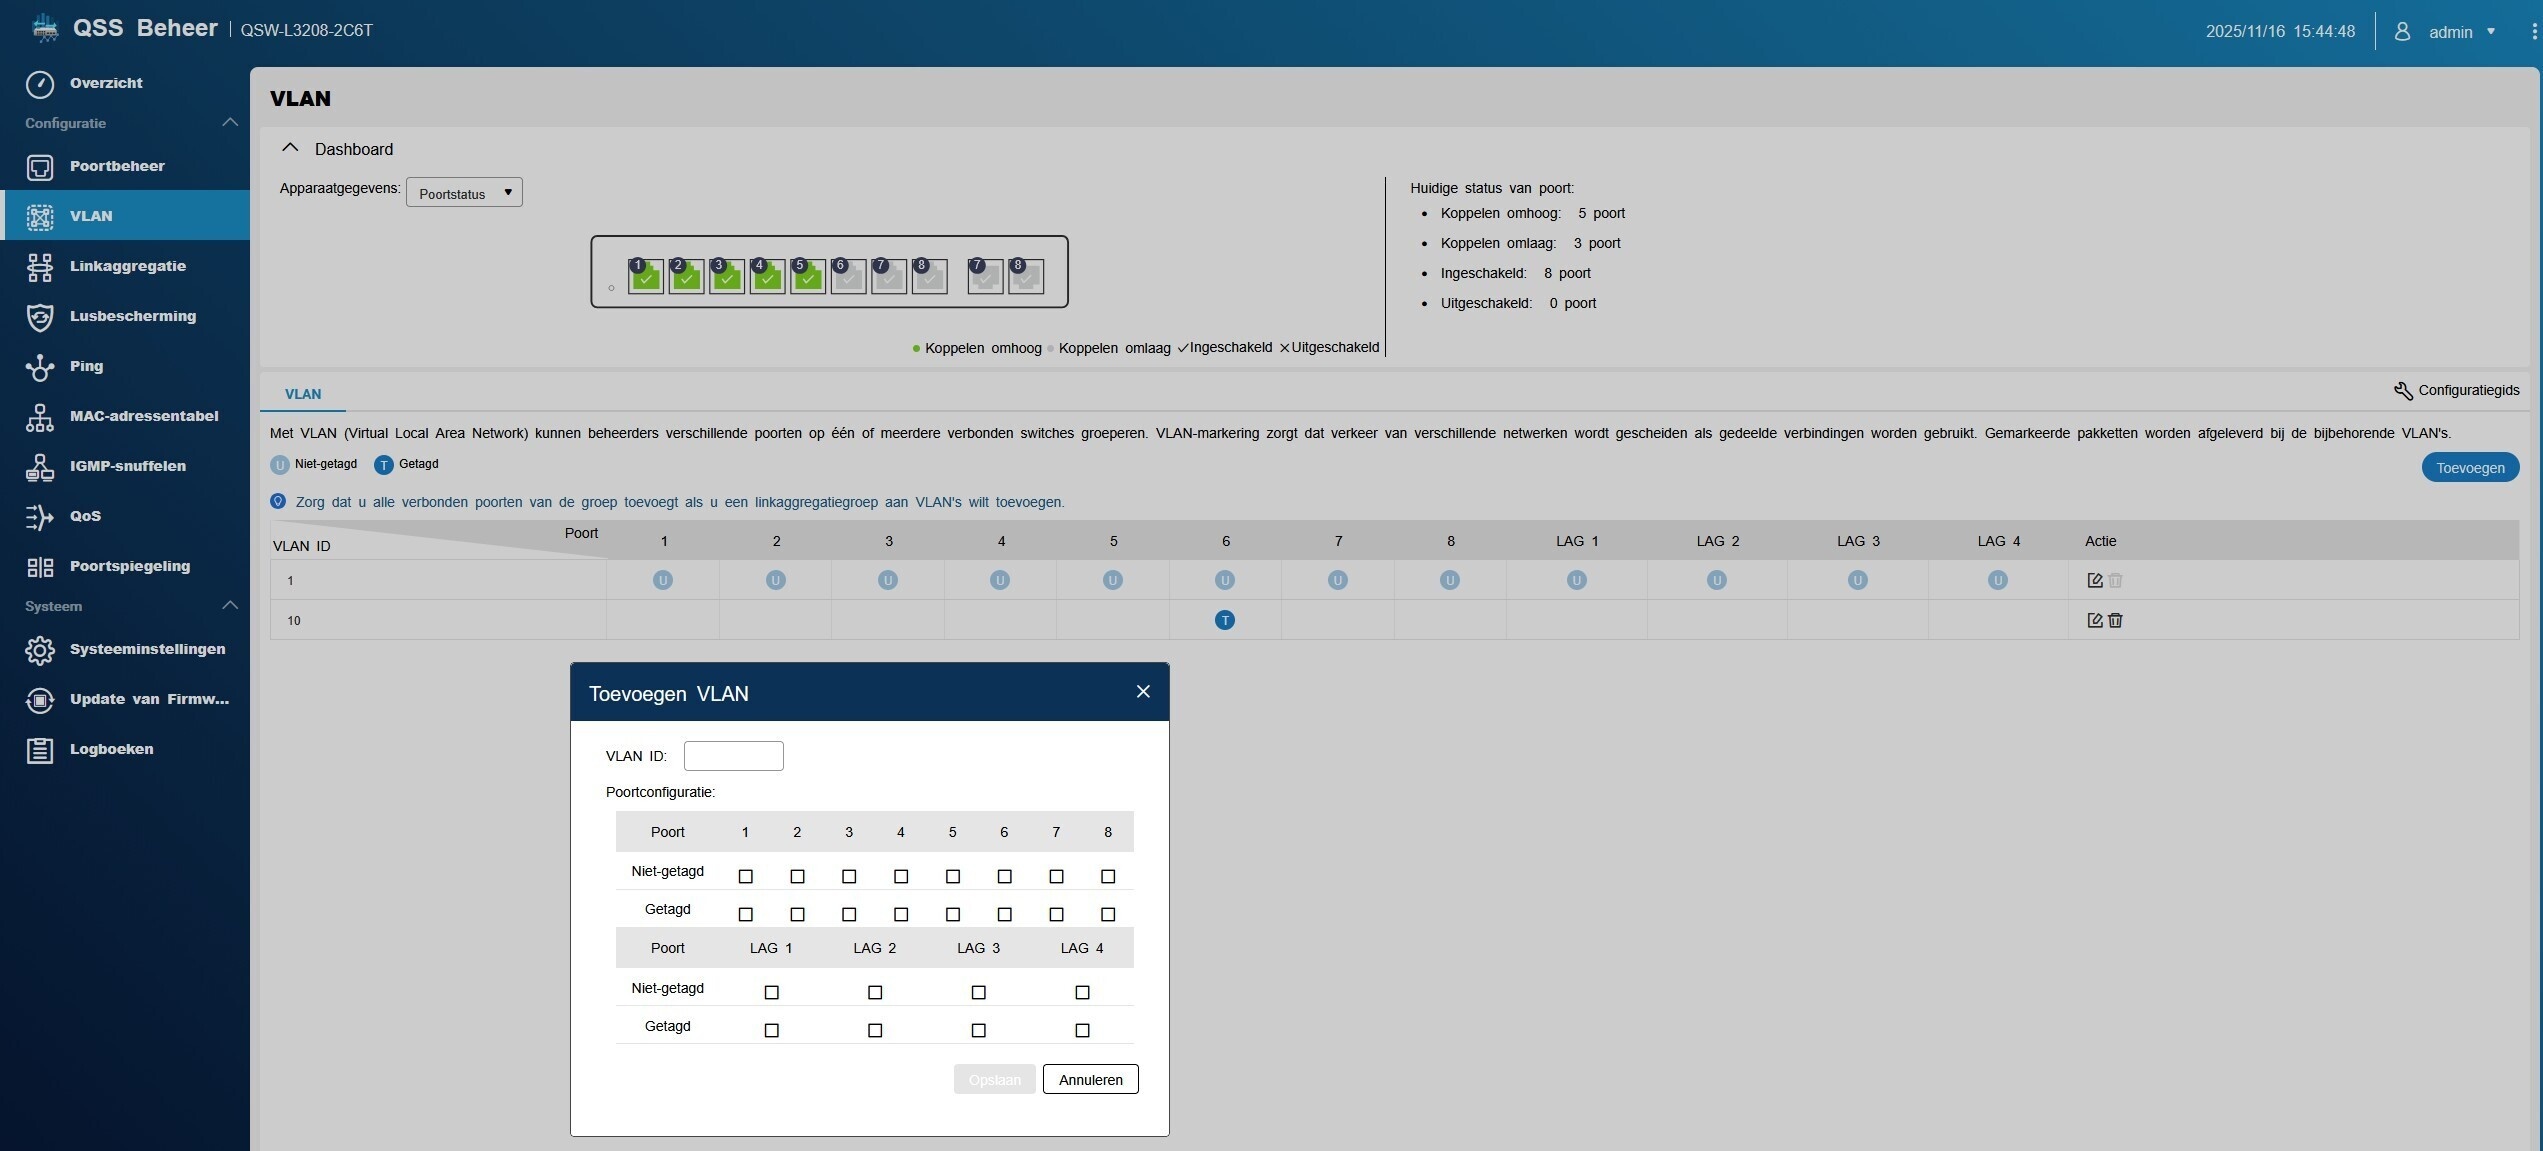Click port 5 icon in switch diagram
Screen dimensions: 2543x1151
point(807,276)
